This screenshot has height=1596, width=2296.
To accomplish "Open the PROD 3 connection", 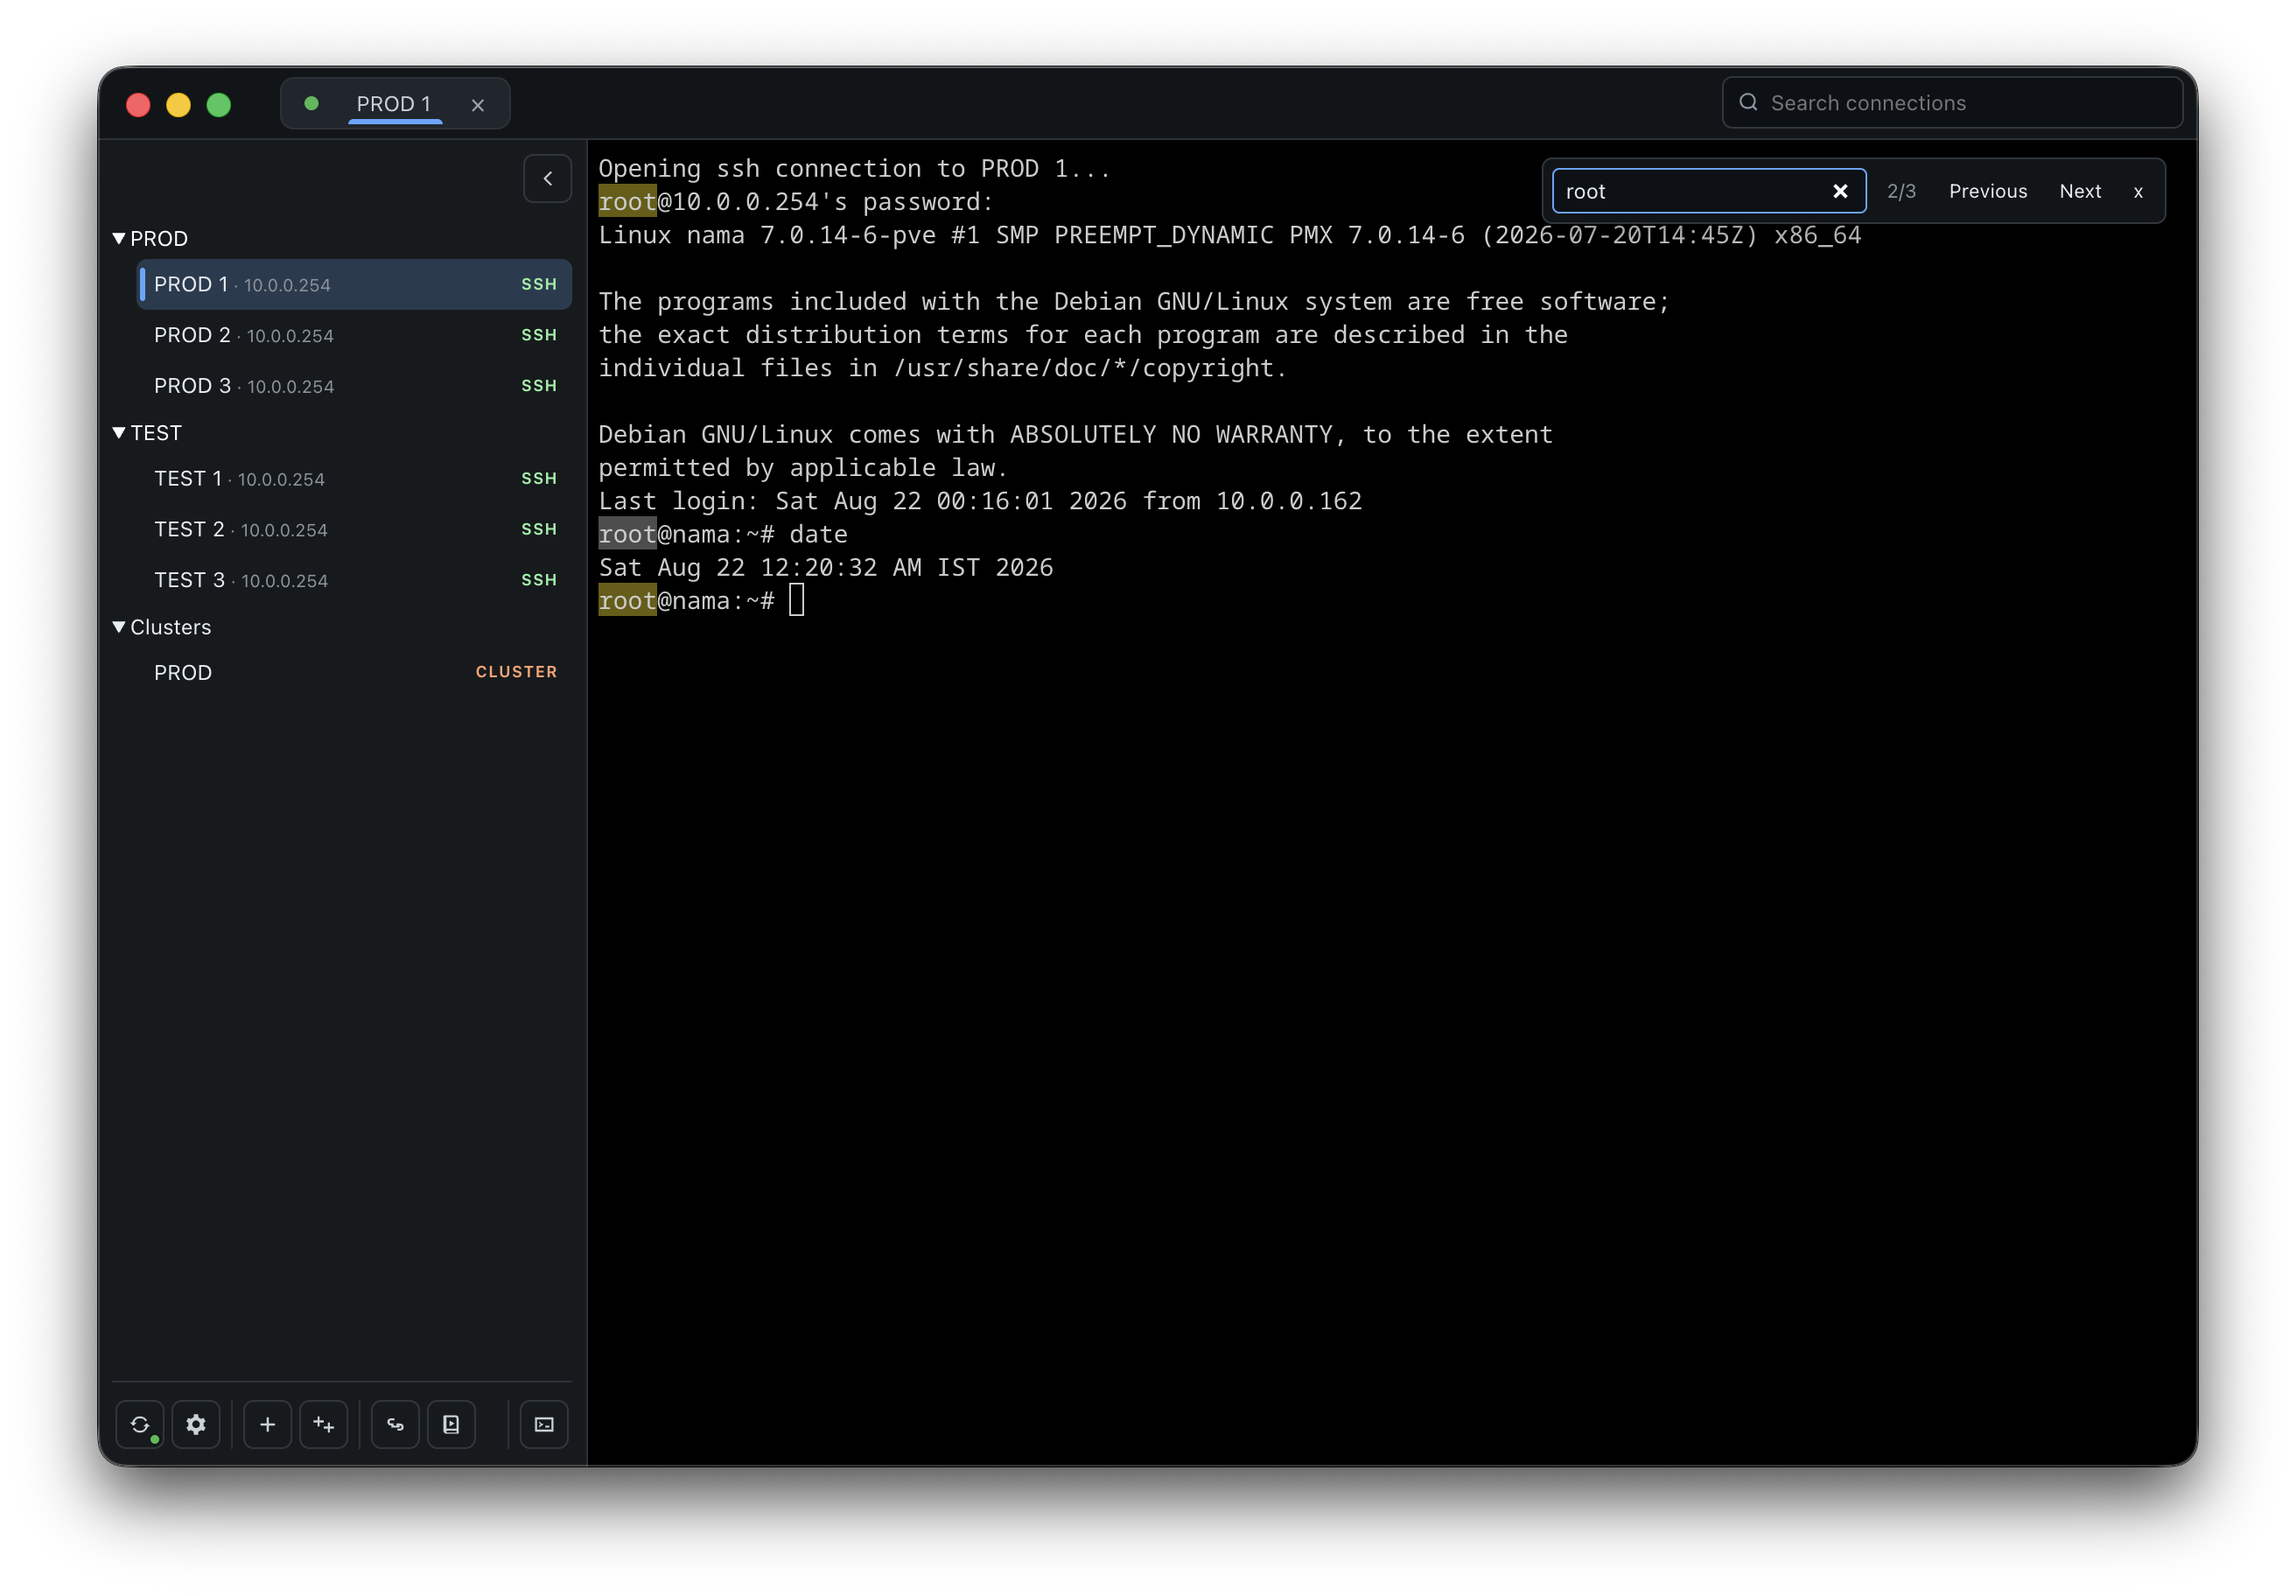I will point(354,386).
